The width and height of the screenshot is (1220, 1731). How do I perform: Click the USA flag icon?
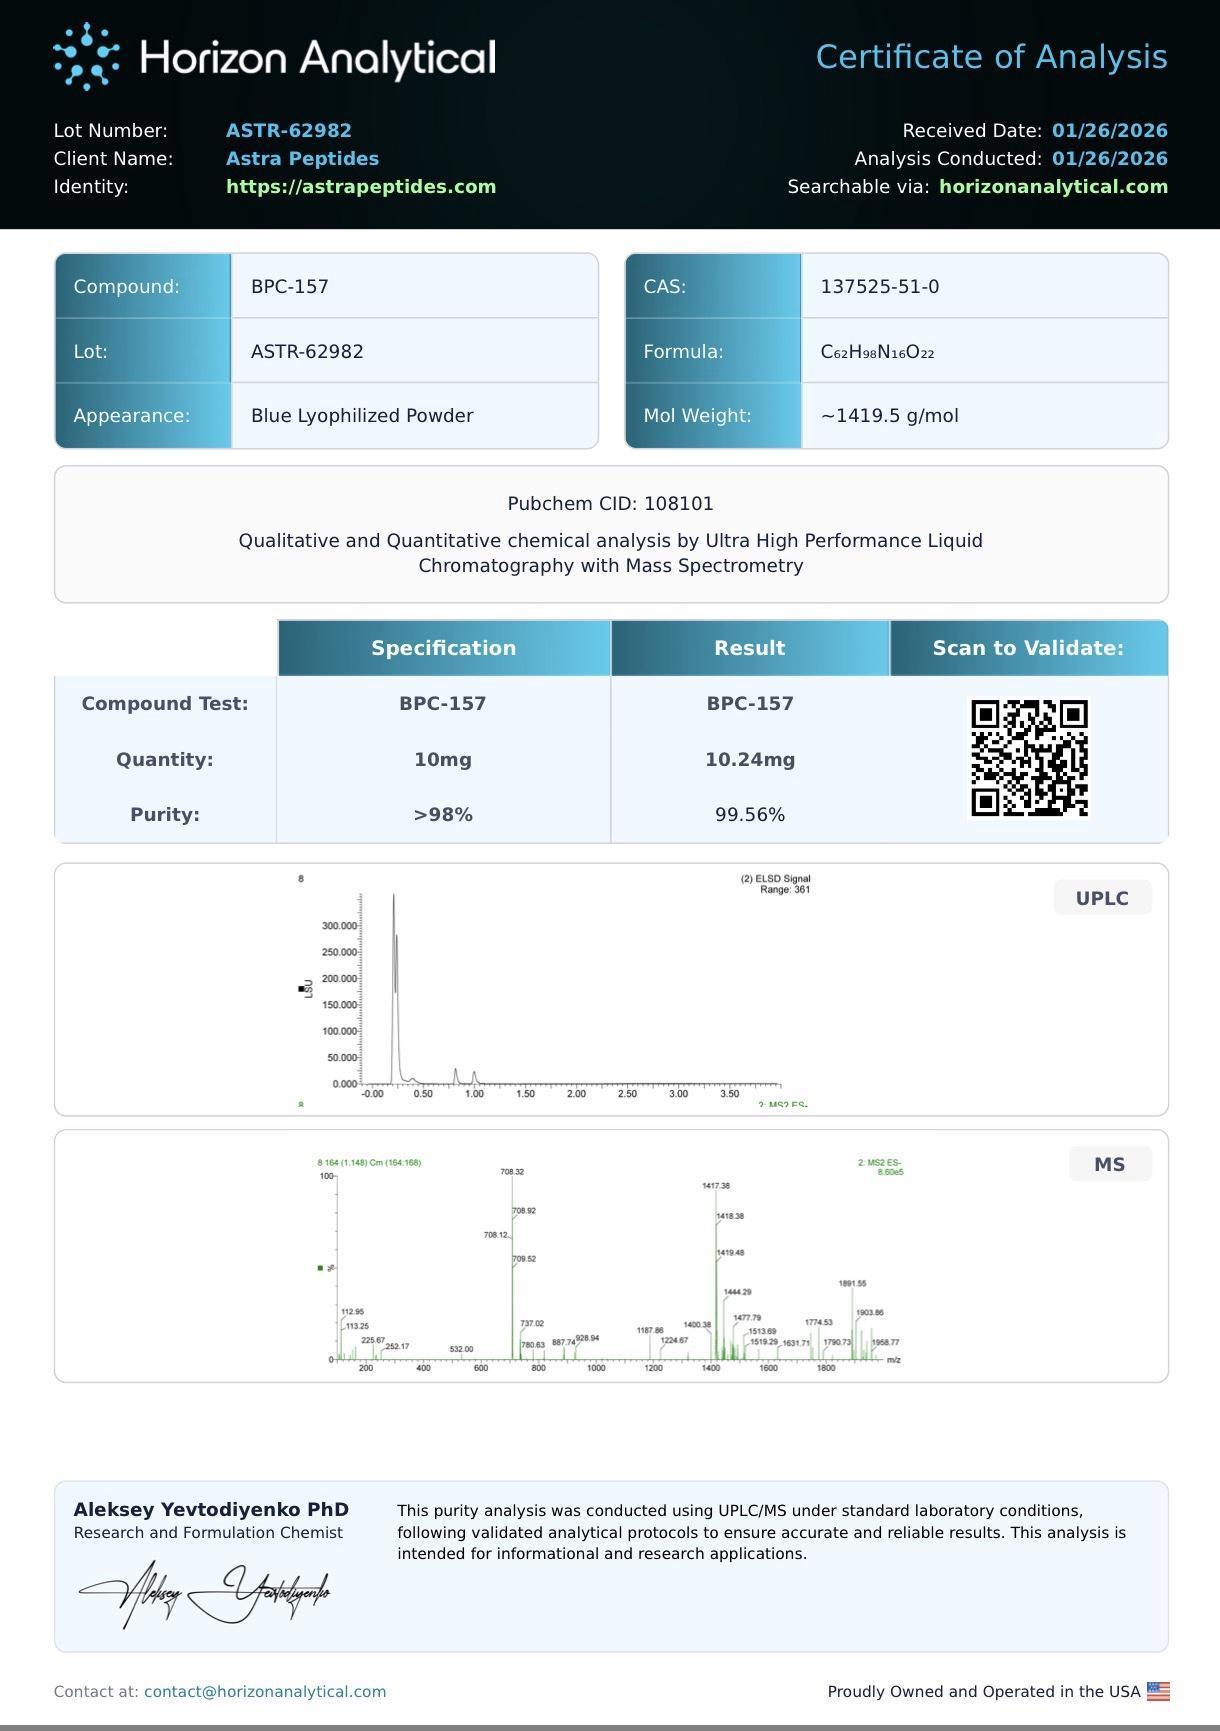(1158, 1691)
